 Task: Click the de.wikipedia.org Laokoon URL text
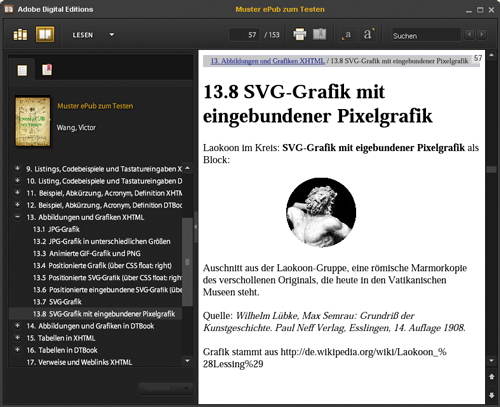(x=325, y=358)
